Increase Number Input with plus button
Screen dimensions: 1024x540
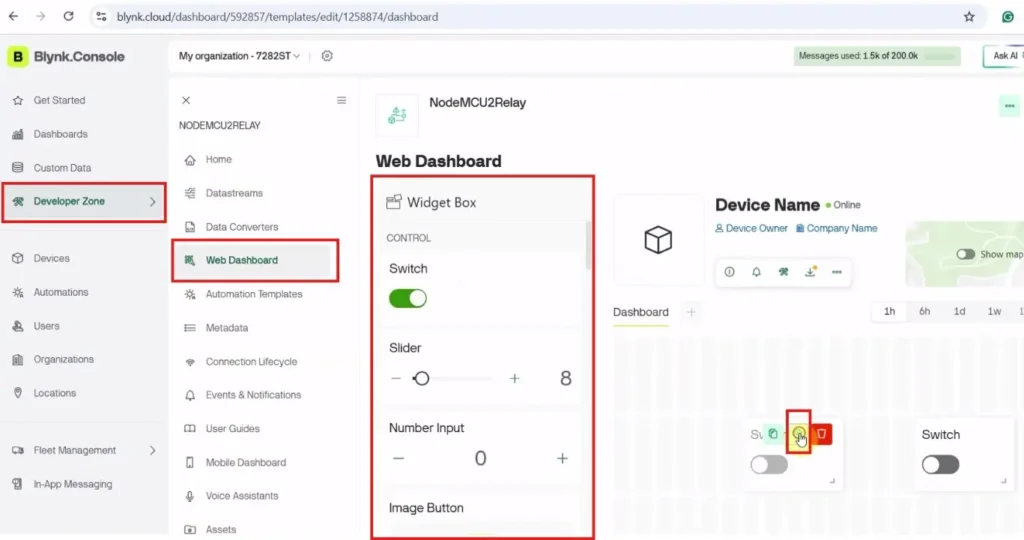point(562,458)
